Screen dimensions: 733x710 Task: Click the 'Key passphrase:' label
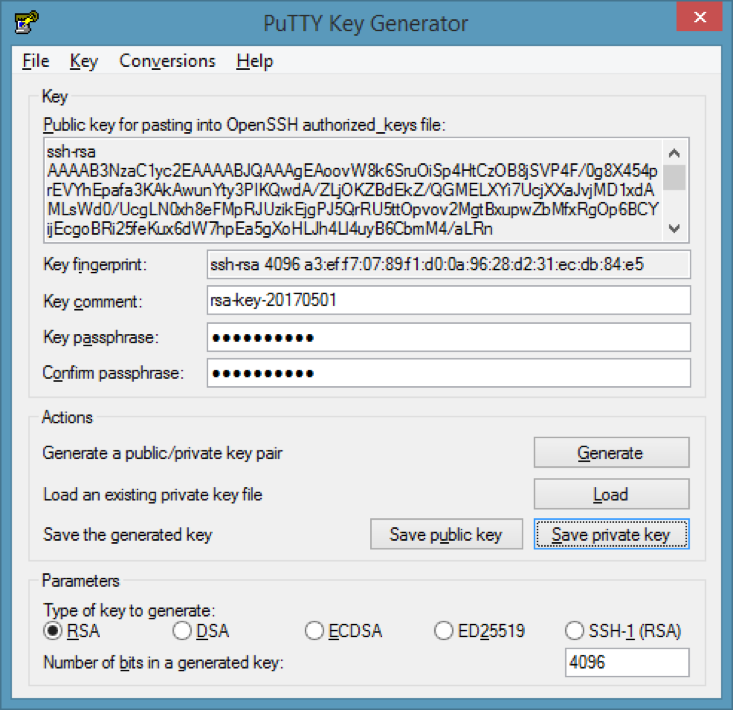(x=101, y=337)
